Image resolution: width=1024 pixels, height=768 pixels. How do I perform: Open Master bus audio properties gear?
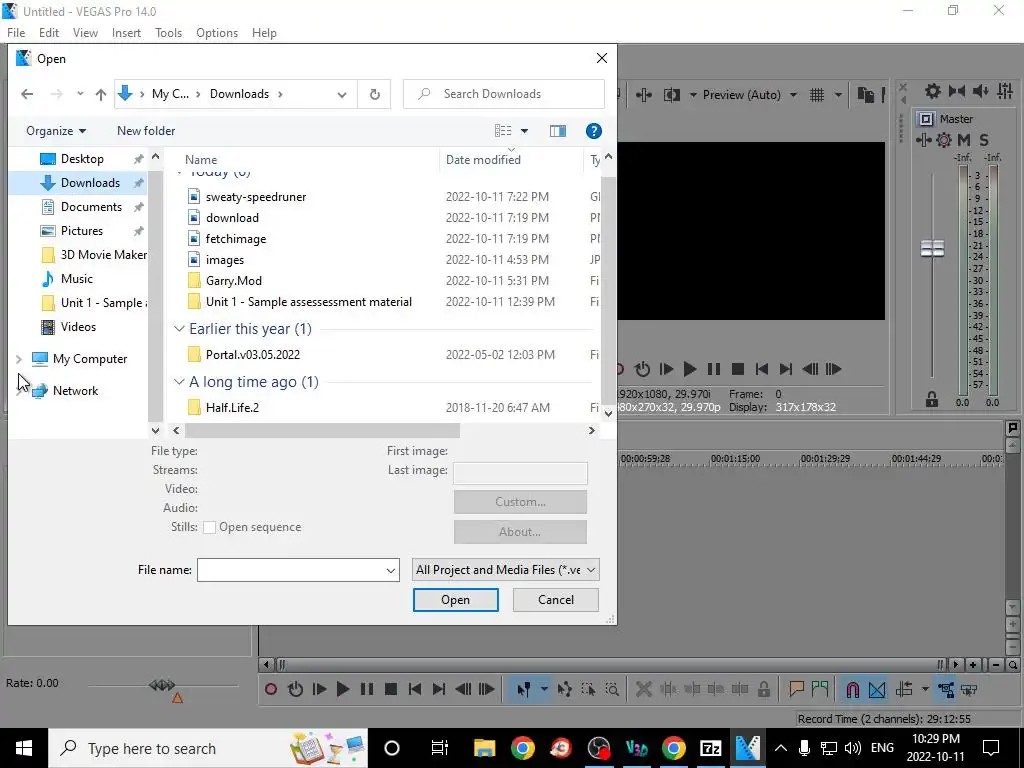933,91
